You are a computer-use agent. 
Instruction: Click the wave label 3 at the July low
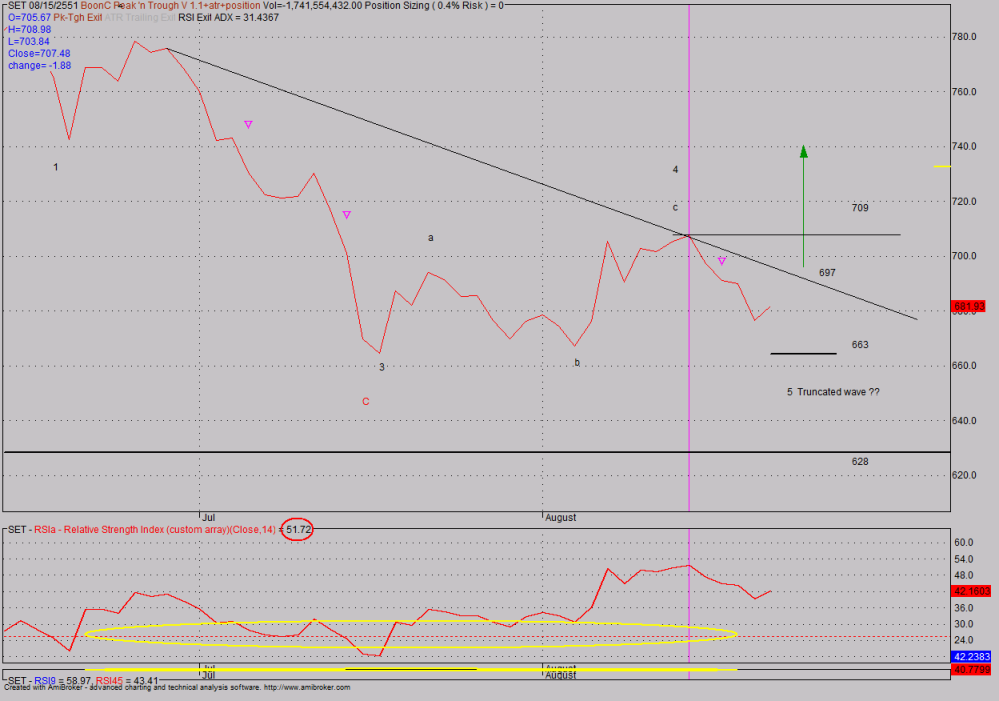(x=382, y=367)
